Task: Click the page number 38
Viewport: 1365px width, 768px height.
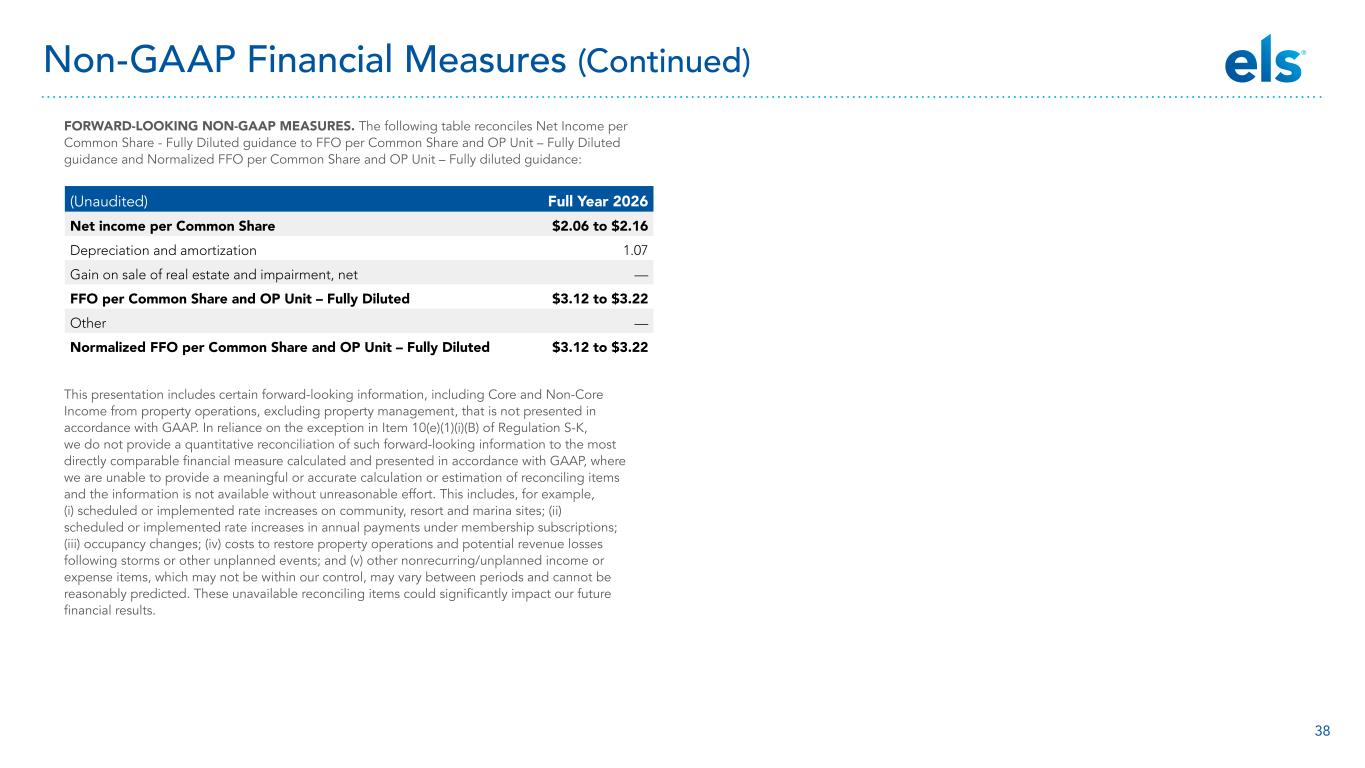Action: [x=1322, y=731]
